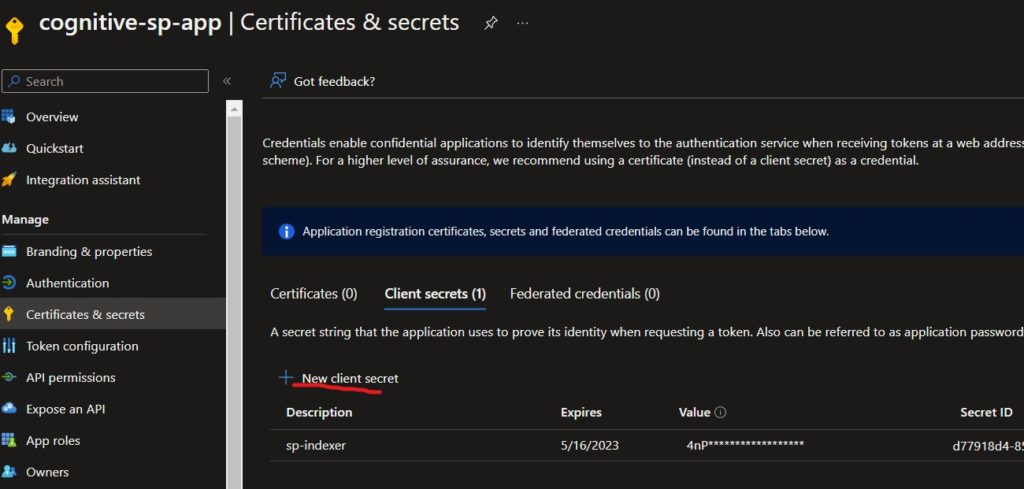Click the Secret ID column header
Screen dimensions: 1024x489
point(986,412)
